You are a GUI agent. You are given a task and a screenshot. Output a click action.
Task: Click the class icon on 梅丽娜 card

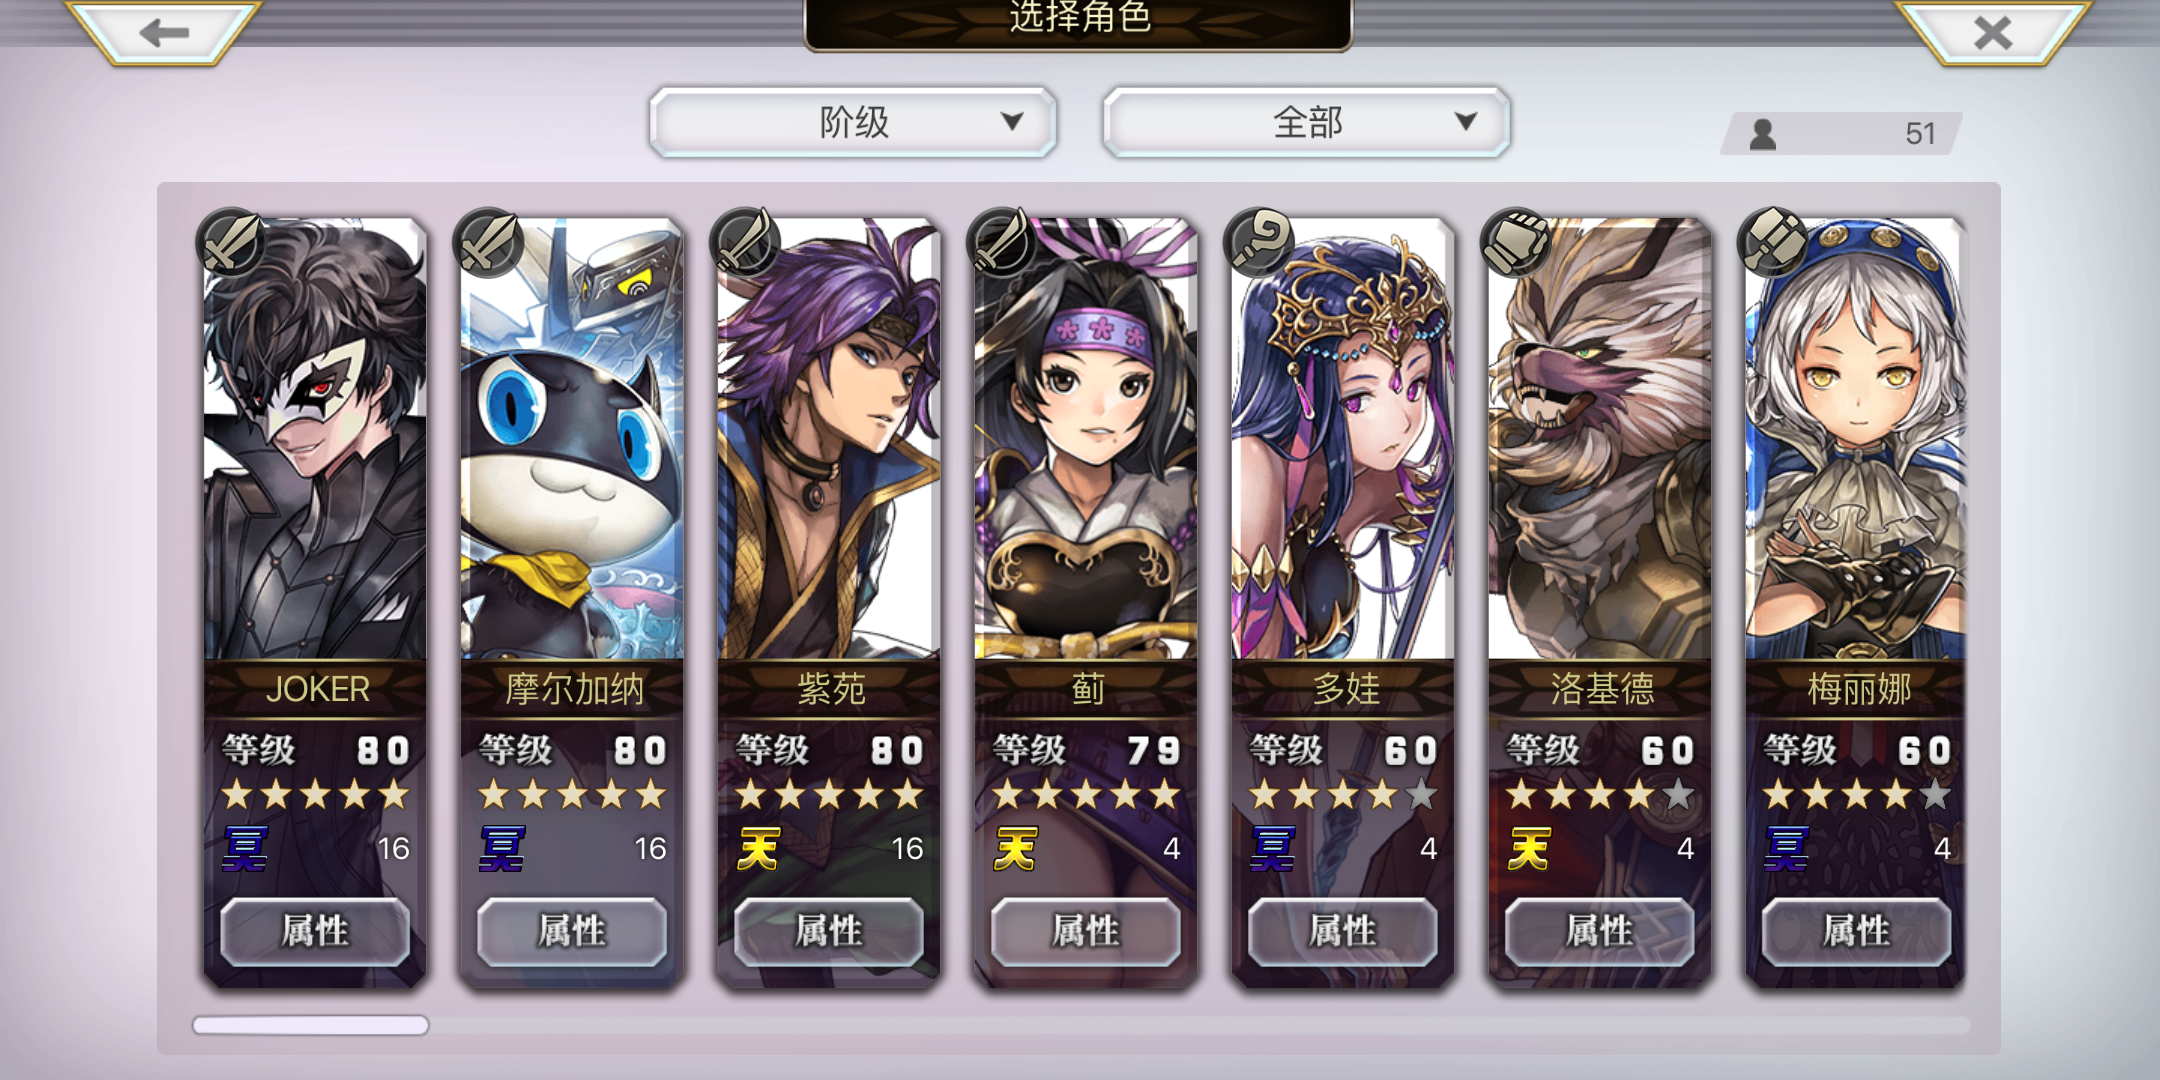(x=1773, y=243)
